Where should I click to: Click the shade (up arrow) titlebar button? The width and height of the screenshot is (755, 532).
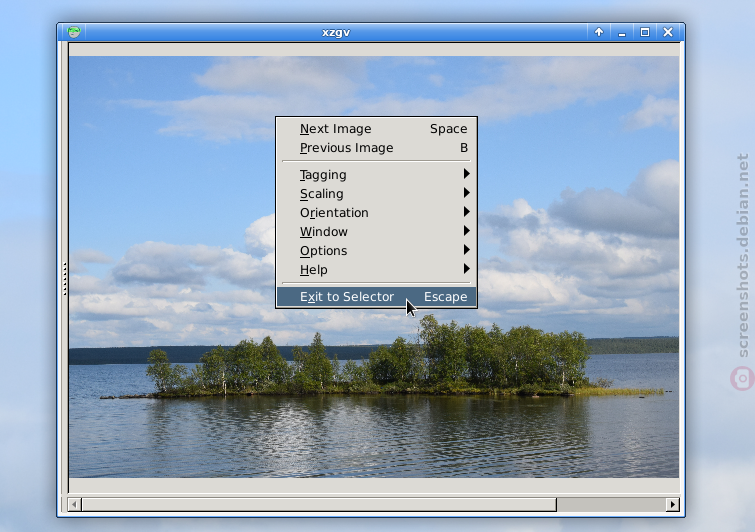599,32
